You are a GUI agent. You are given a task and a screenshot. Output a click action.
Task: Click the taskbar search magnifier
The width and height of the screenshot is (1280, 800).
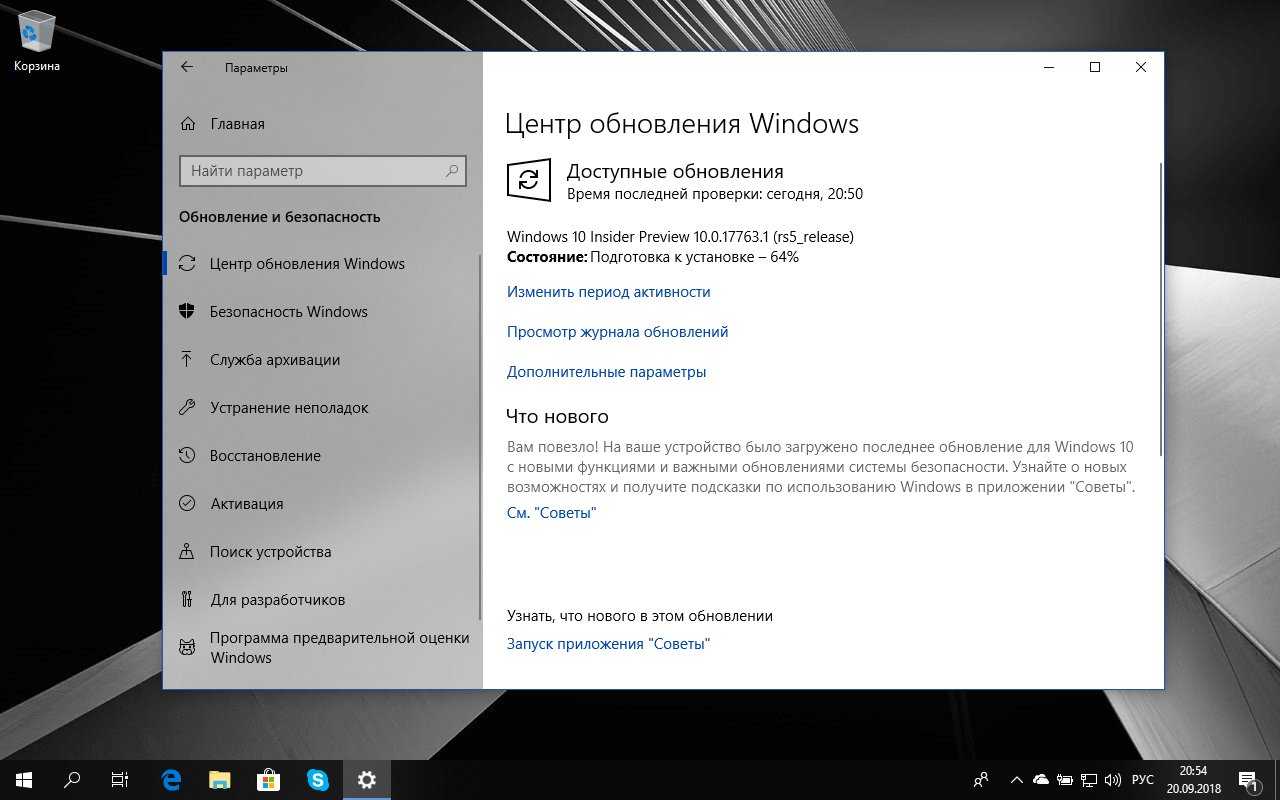pyautogui.click(x=72, y=780)
